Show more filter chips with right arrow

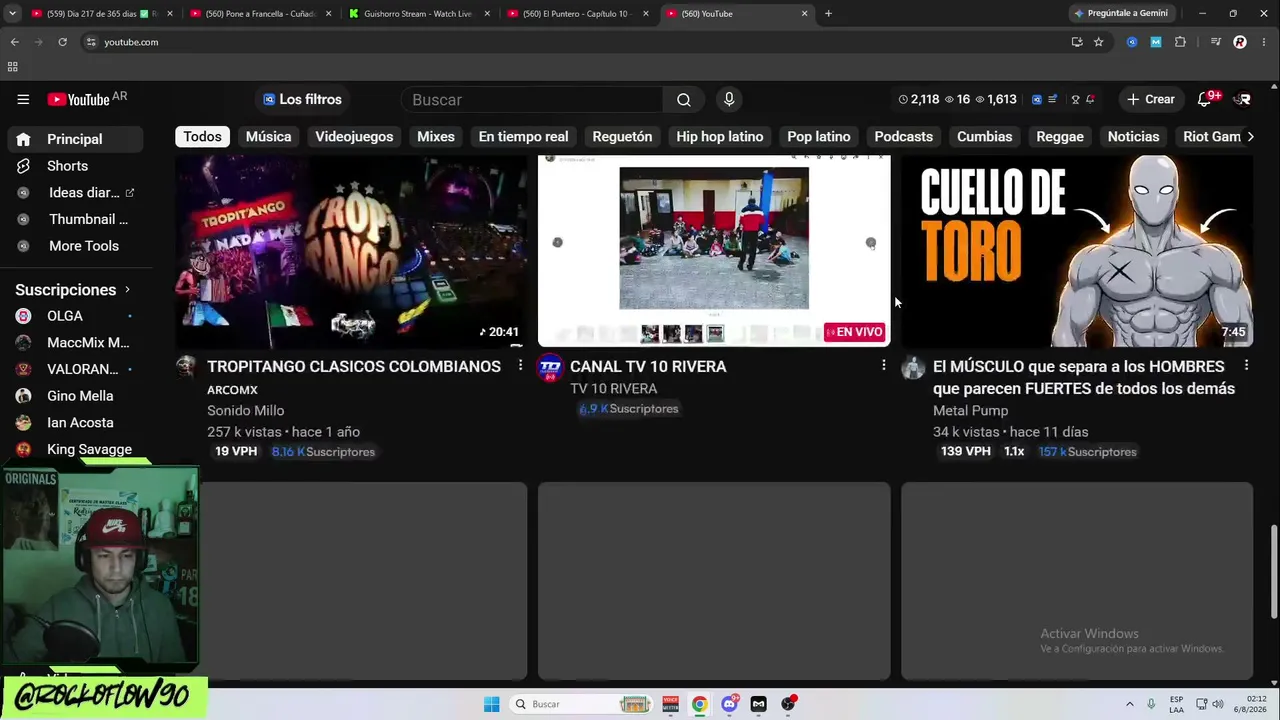pos(1250,137)
